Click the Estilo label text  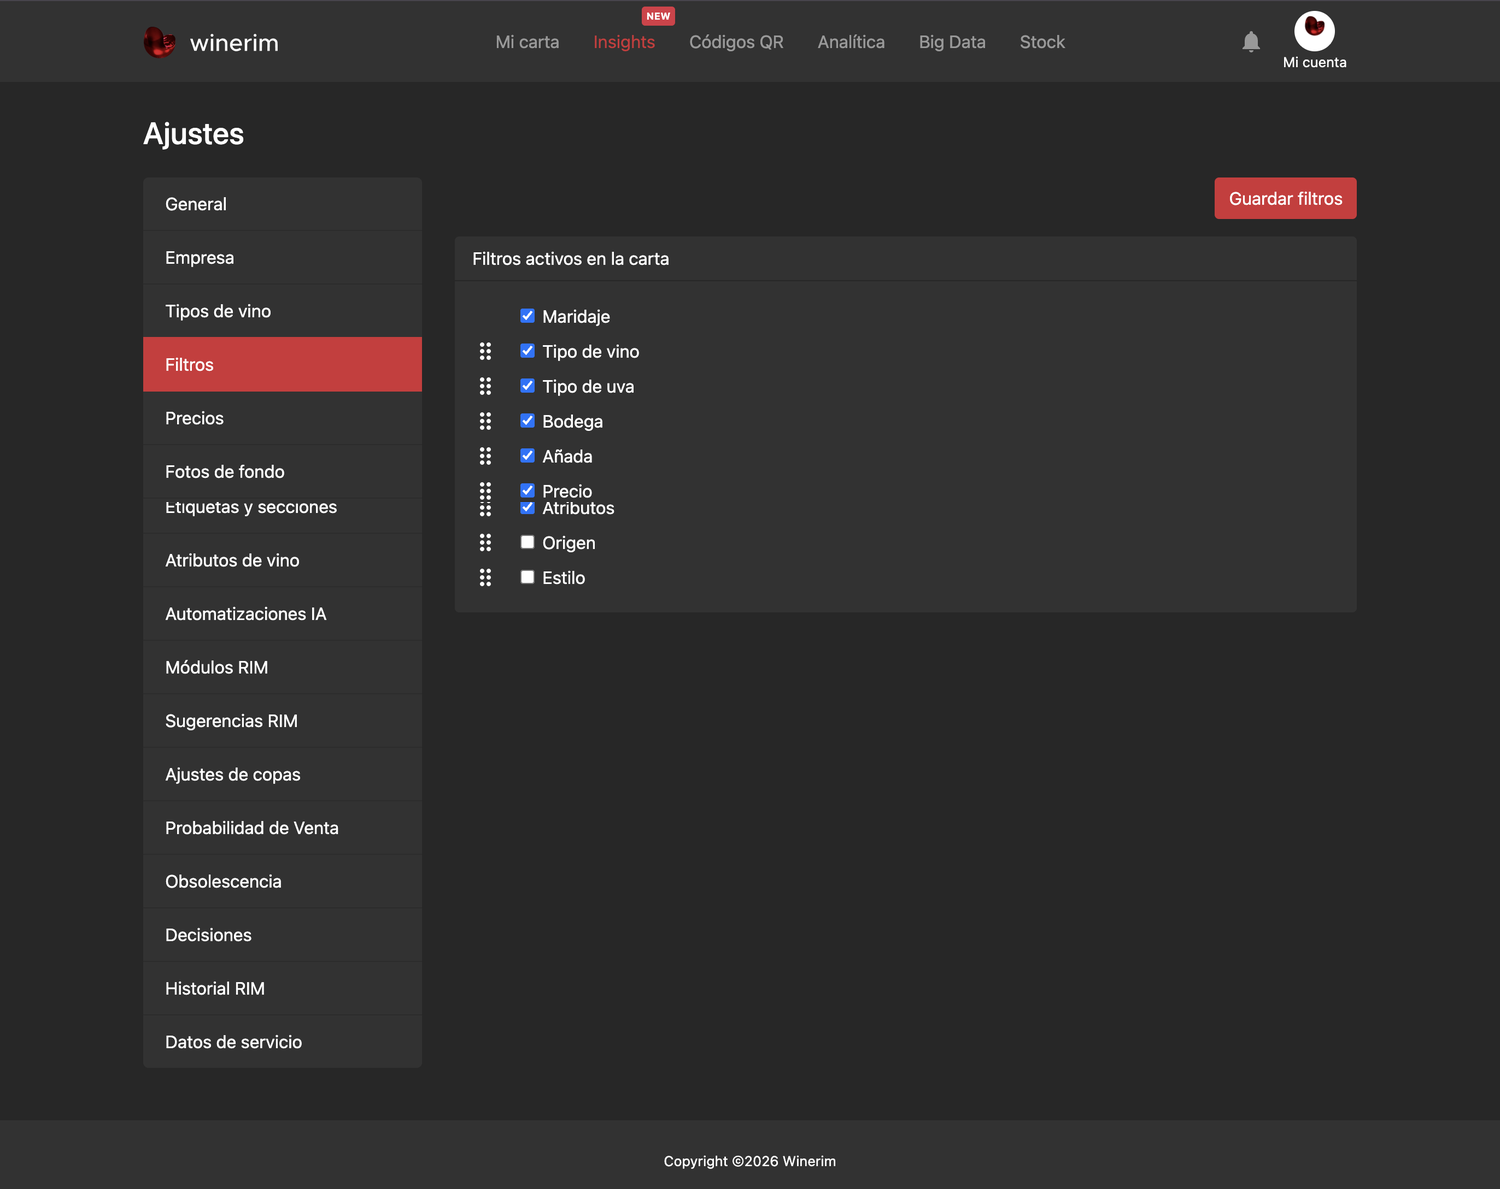[563, 578]
